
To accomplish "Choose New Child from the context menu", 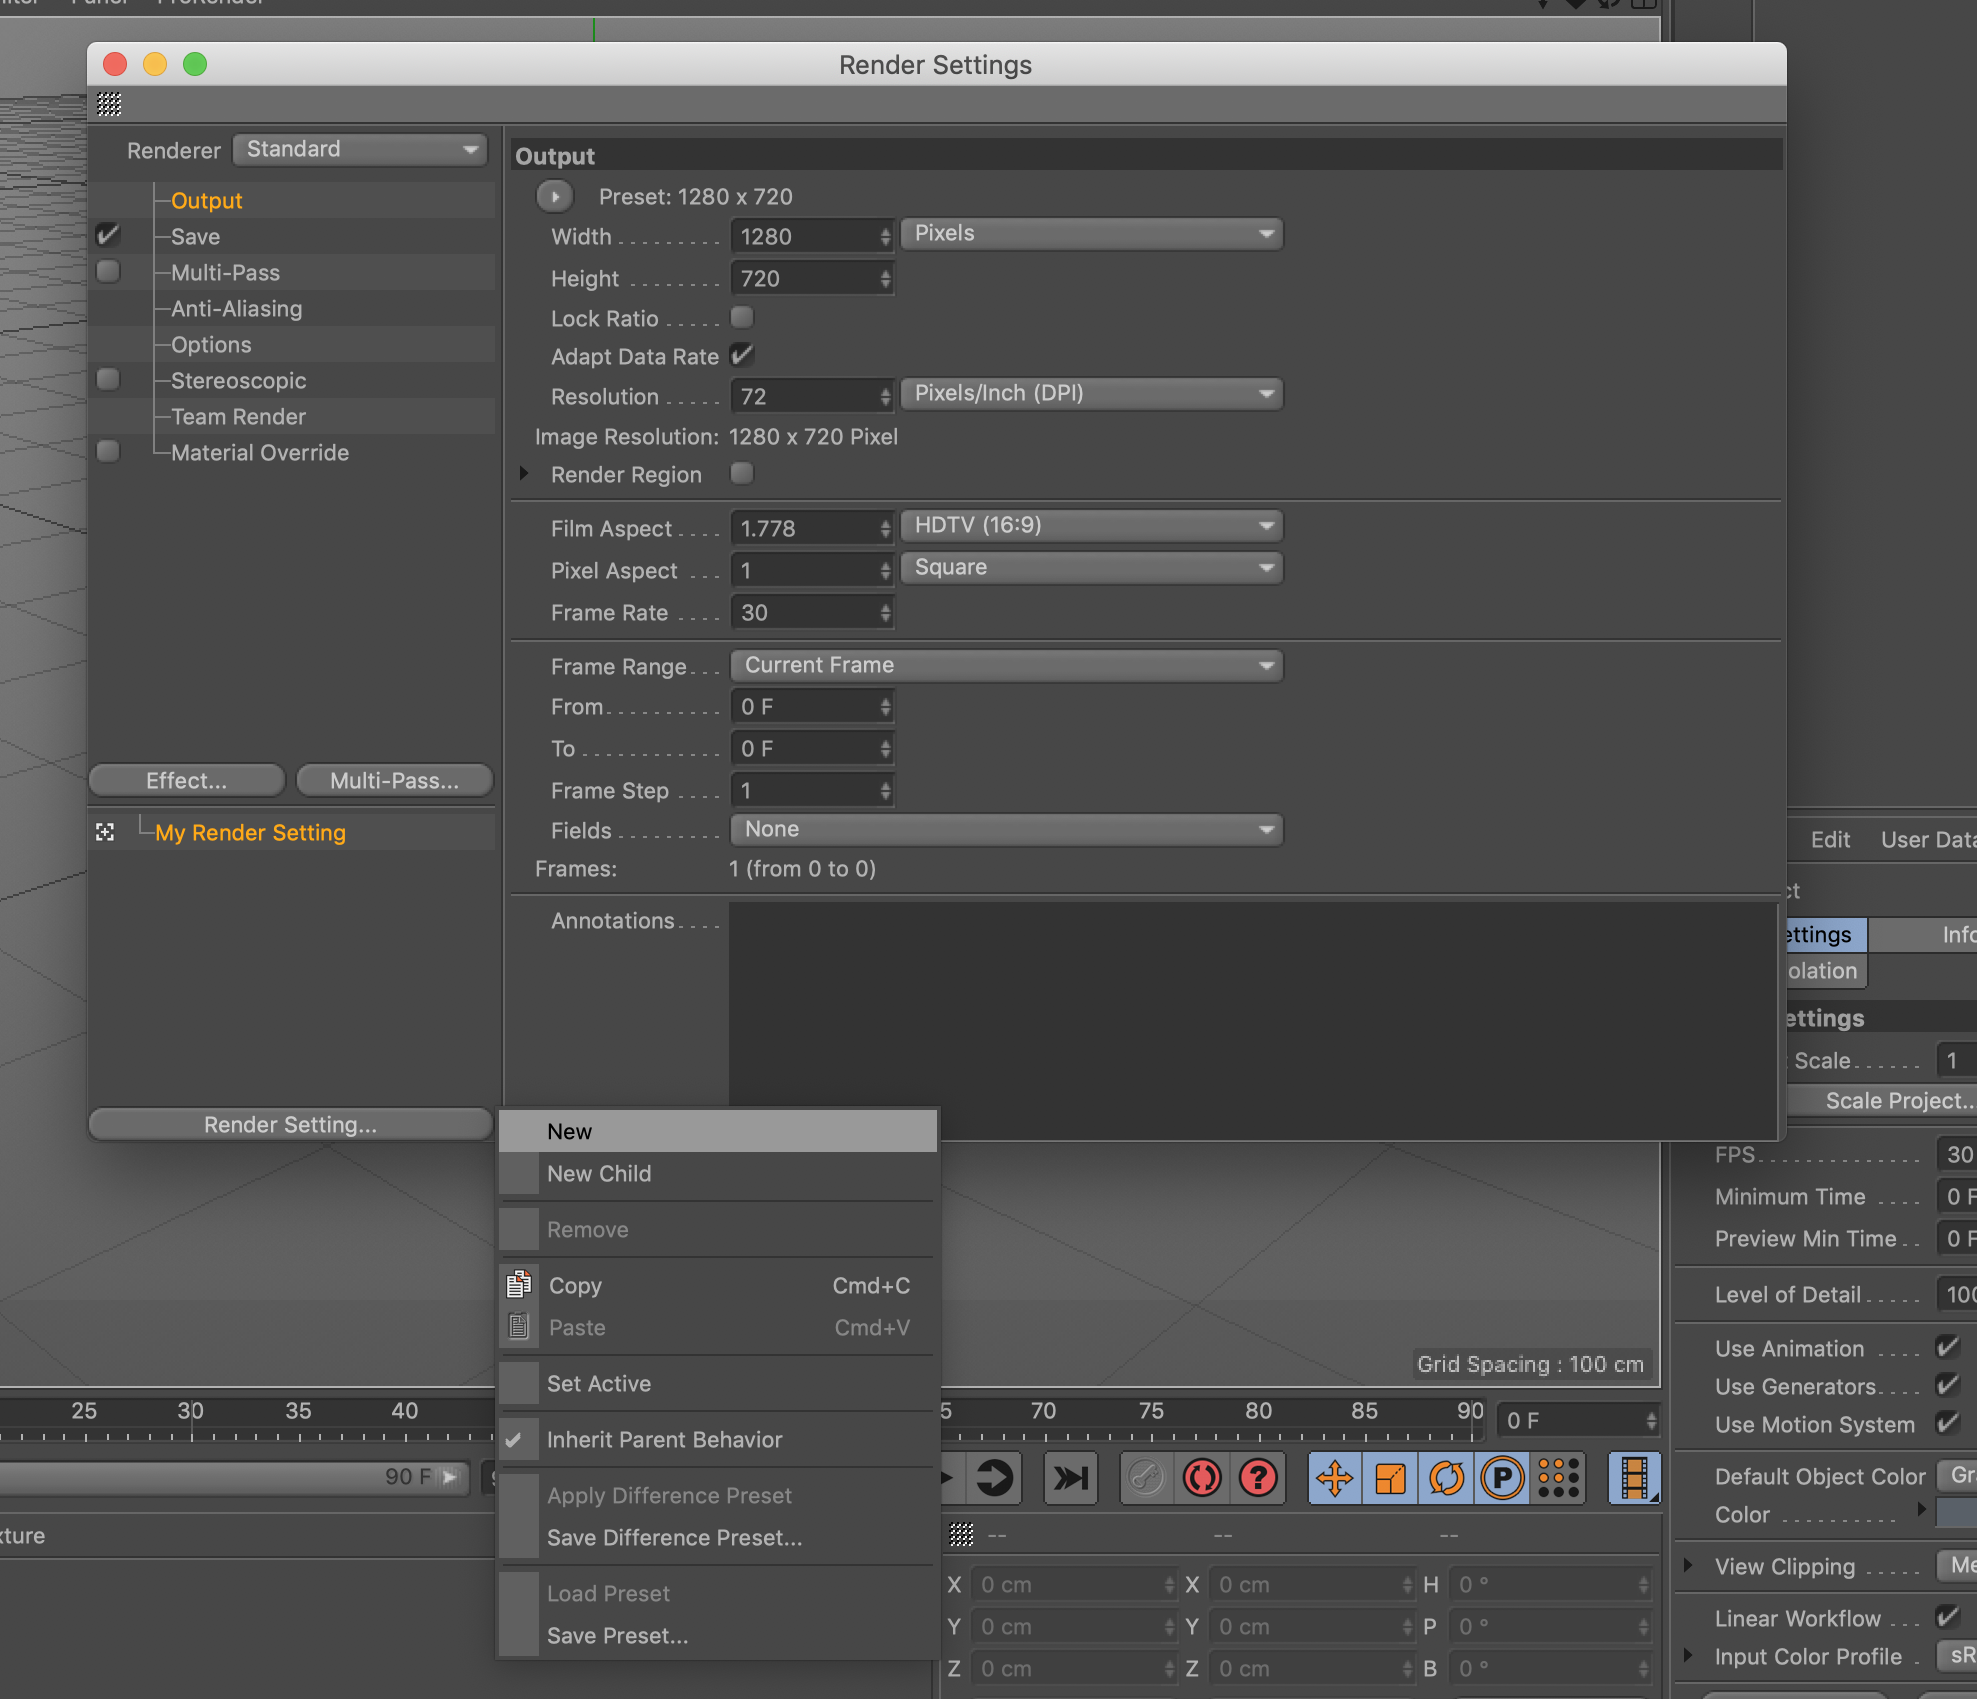I will tap(599, 1174).
